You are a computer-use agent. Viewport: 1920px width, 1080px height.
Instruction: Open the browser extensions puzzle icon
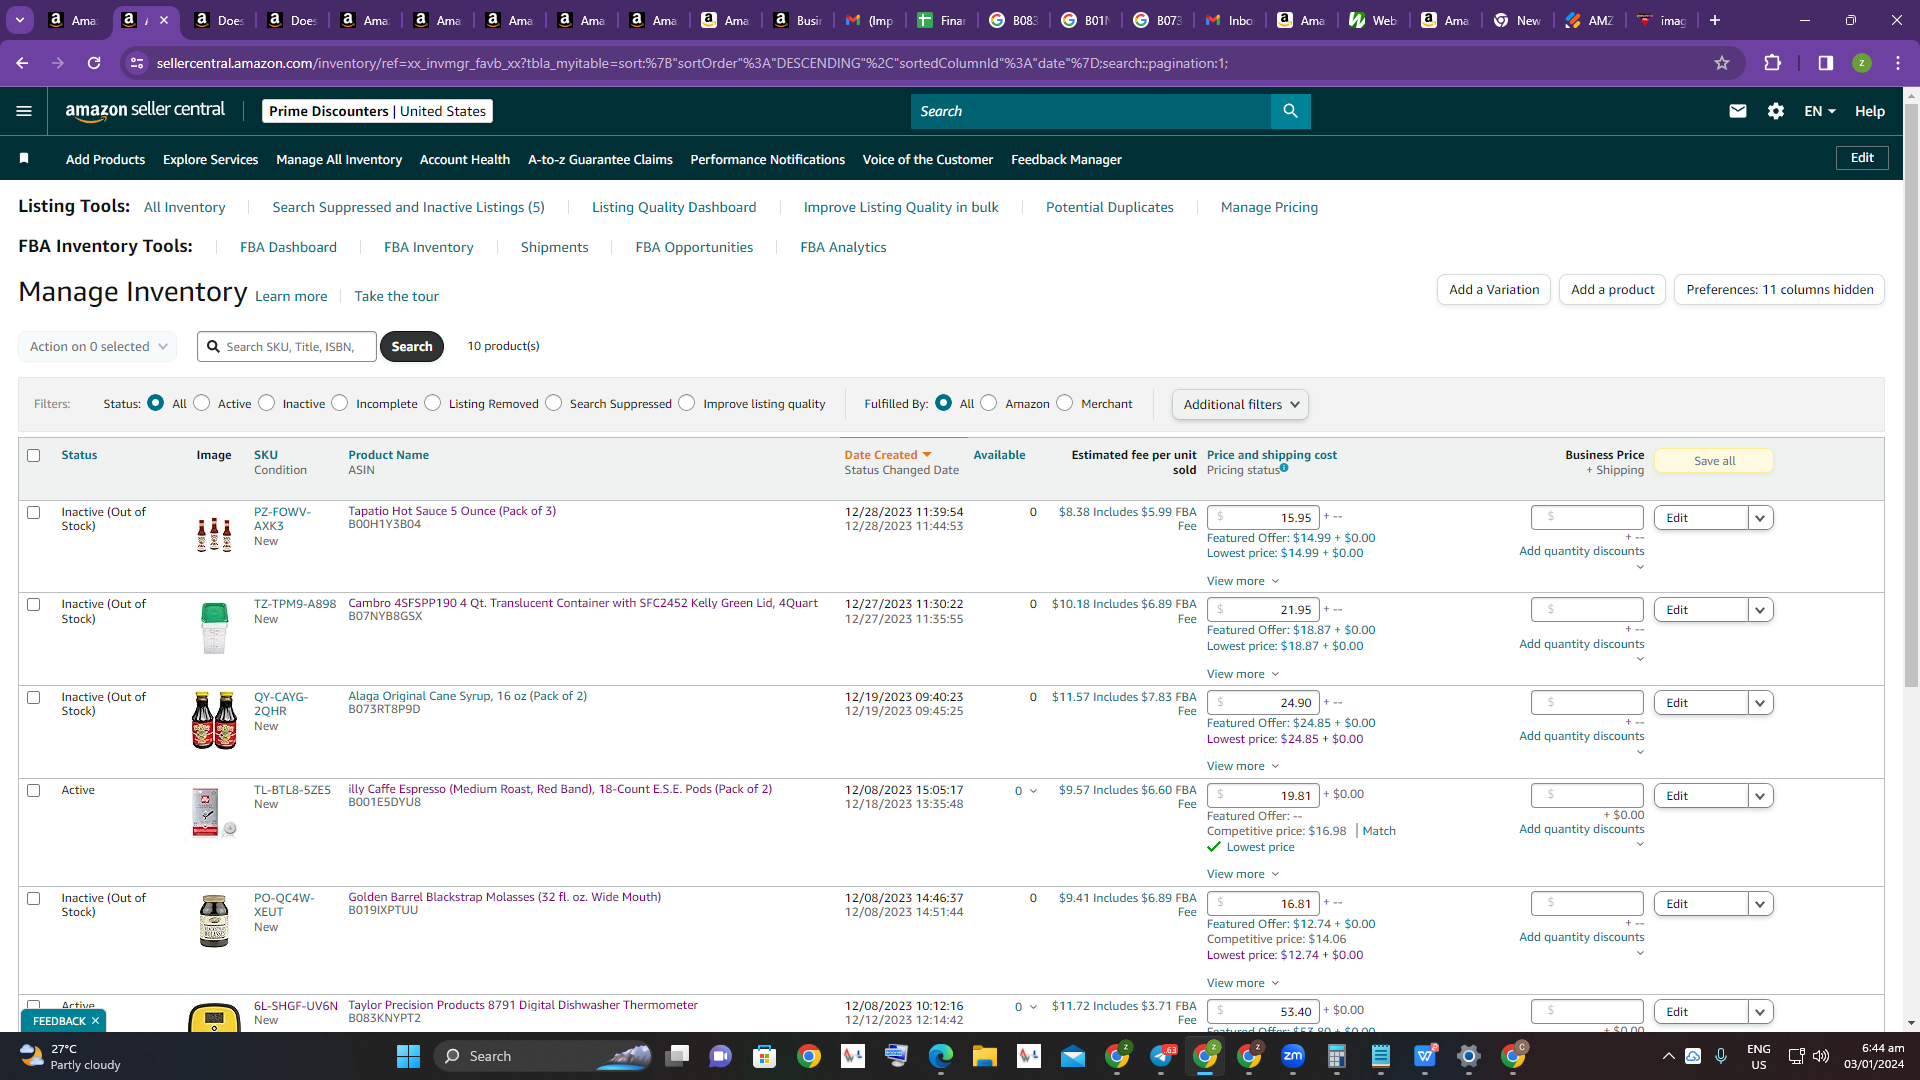1772,63
